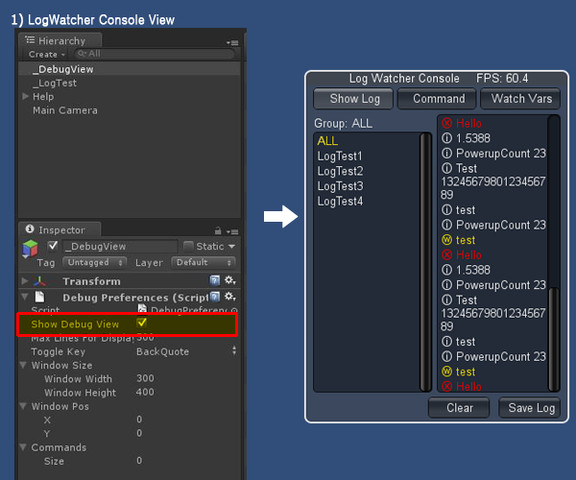
Task: Switch to the Watch Vars tab
Action: pos(521,99)
